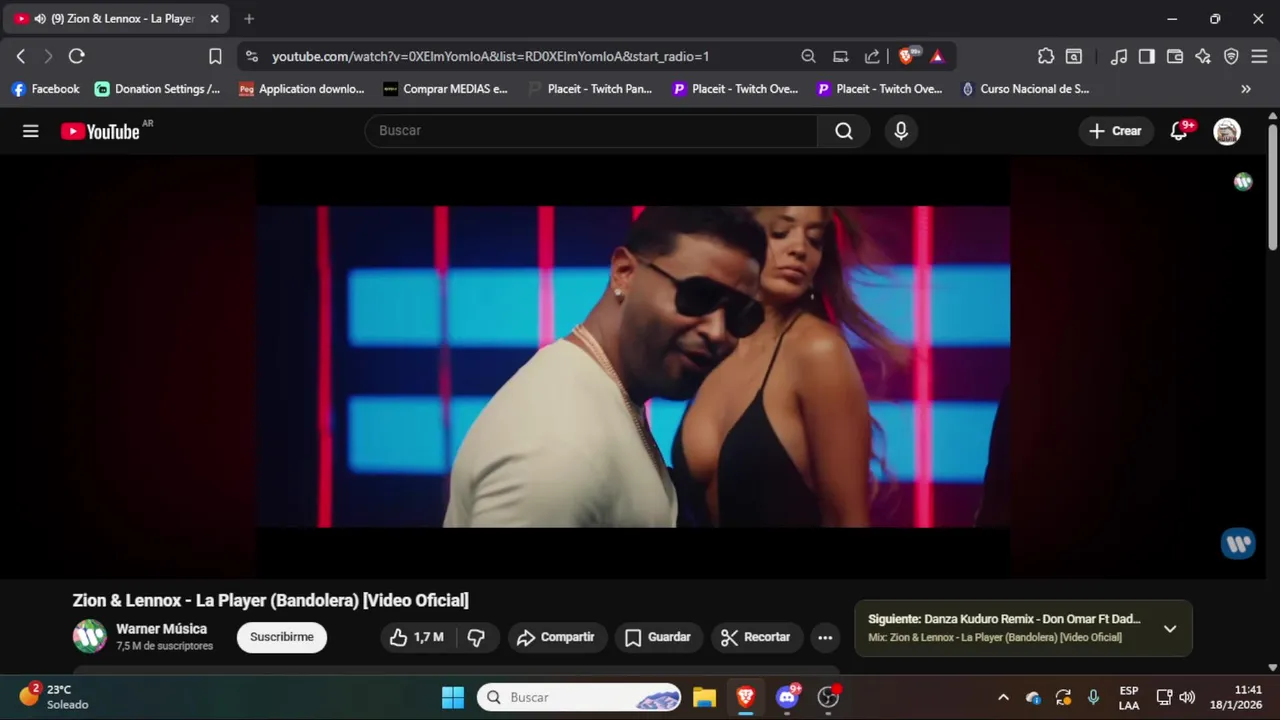Open the Windows Start menu

point(453,697)
